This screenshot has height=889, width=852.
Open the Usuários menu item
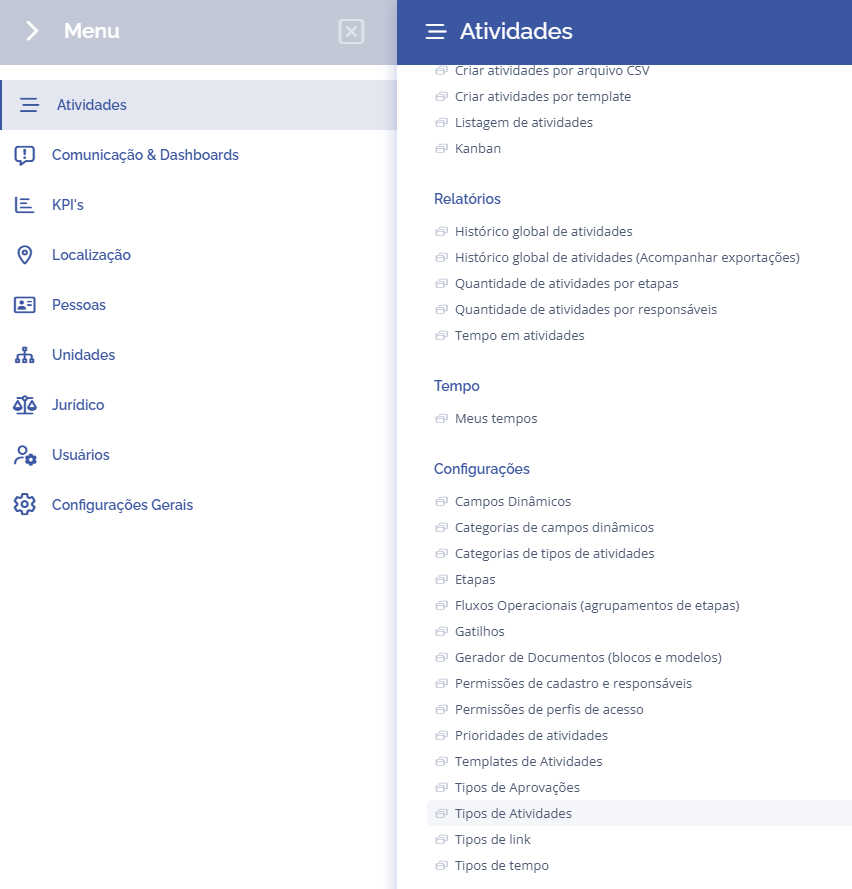click(81, 455)
